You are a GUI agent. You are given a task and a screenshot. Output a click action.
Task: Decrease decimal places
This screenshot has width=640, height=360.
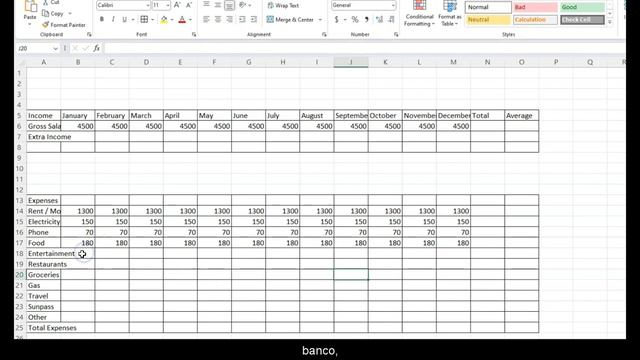pos(391,19)
